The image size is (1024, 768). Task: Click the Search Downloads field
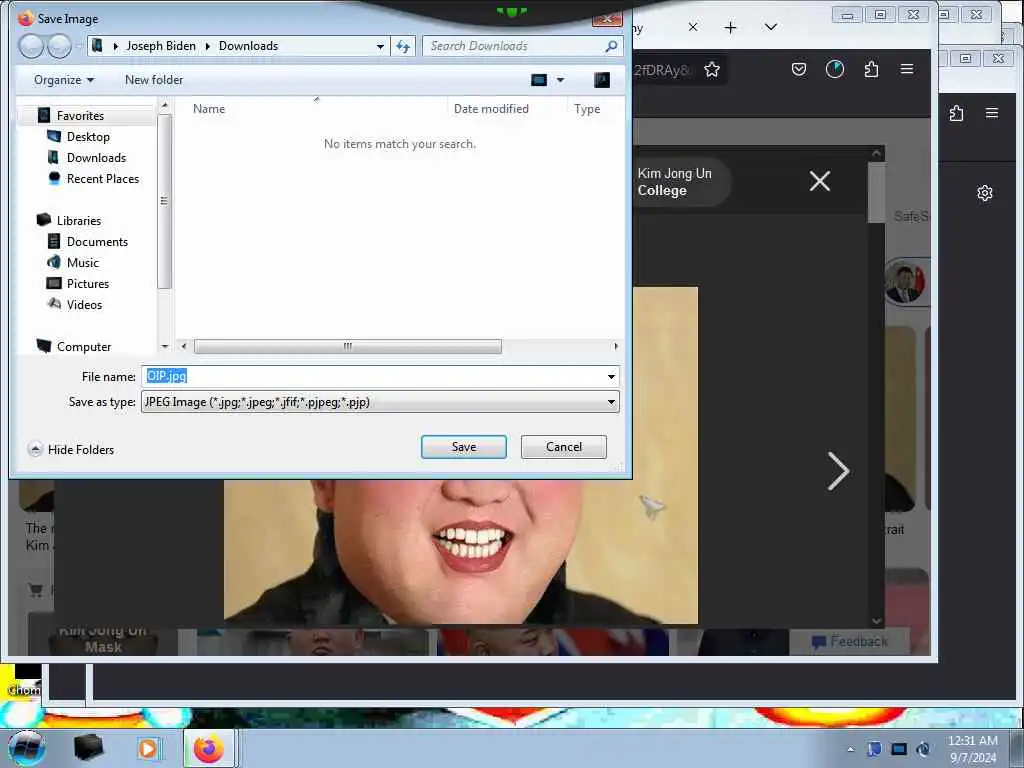[515, 46]
